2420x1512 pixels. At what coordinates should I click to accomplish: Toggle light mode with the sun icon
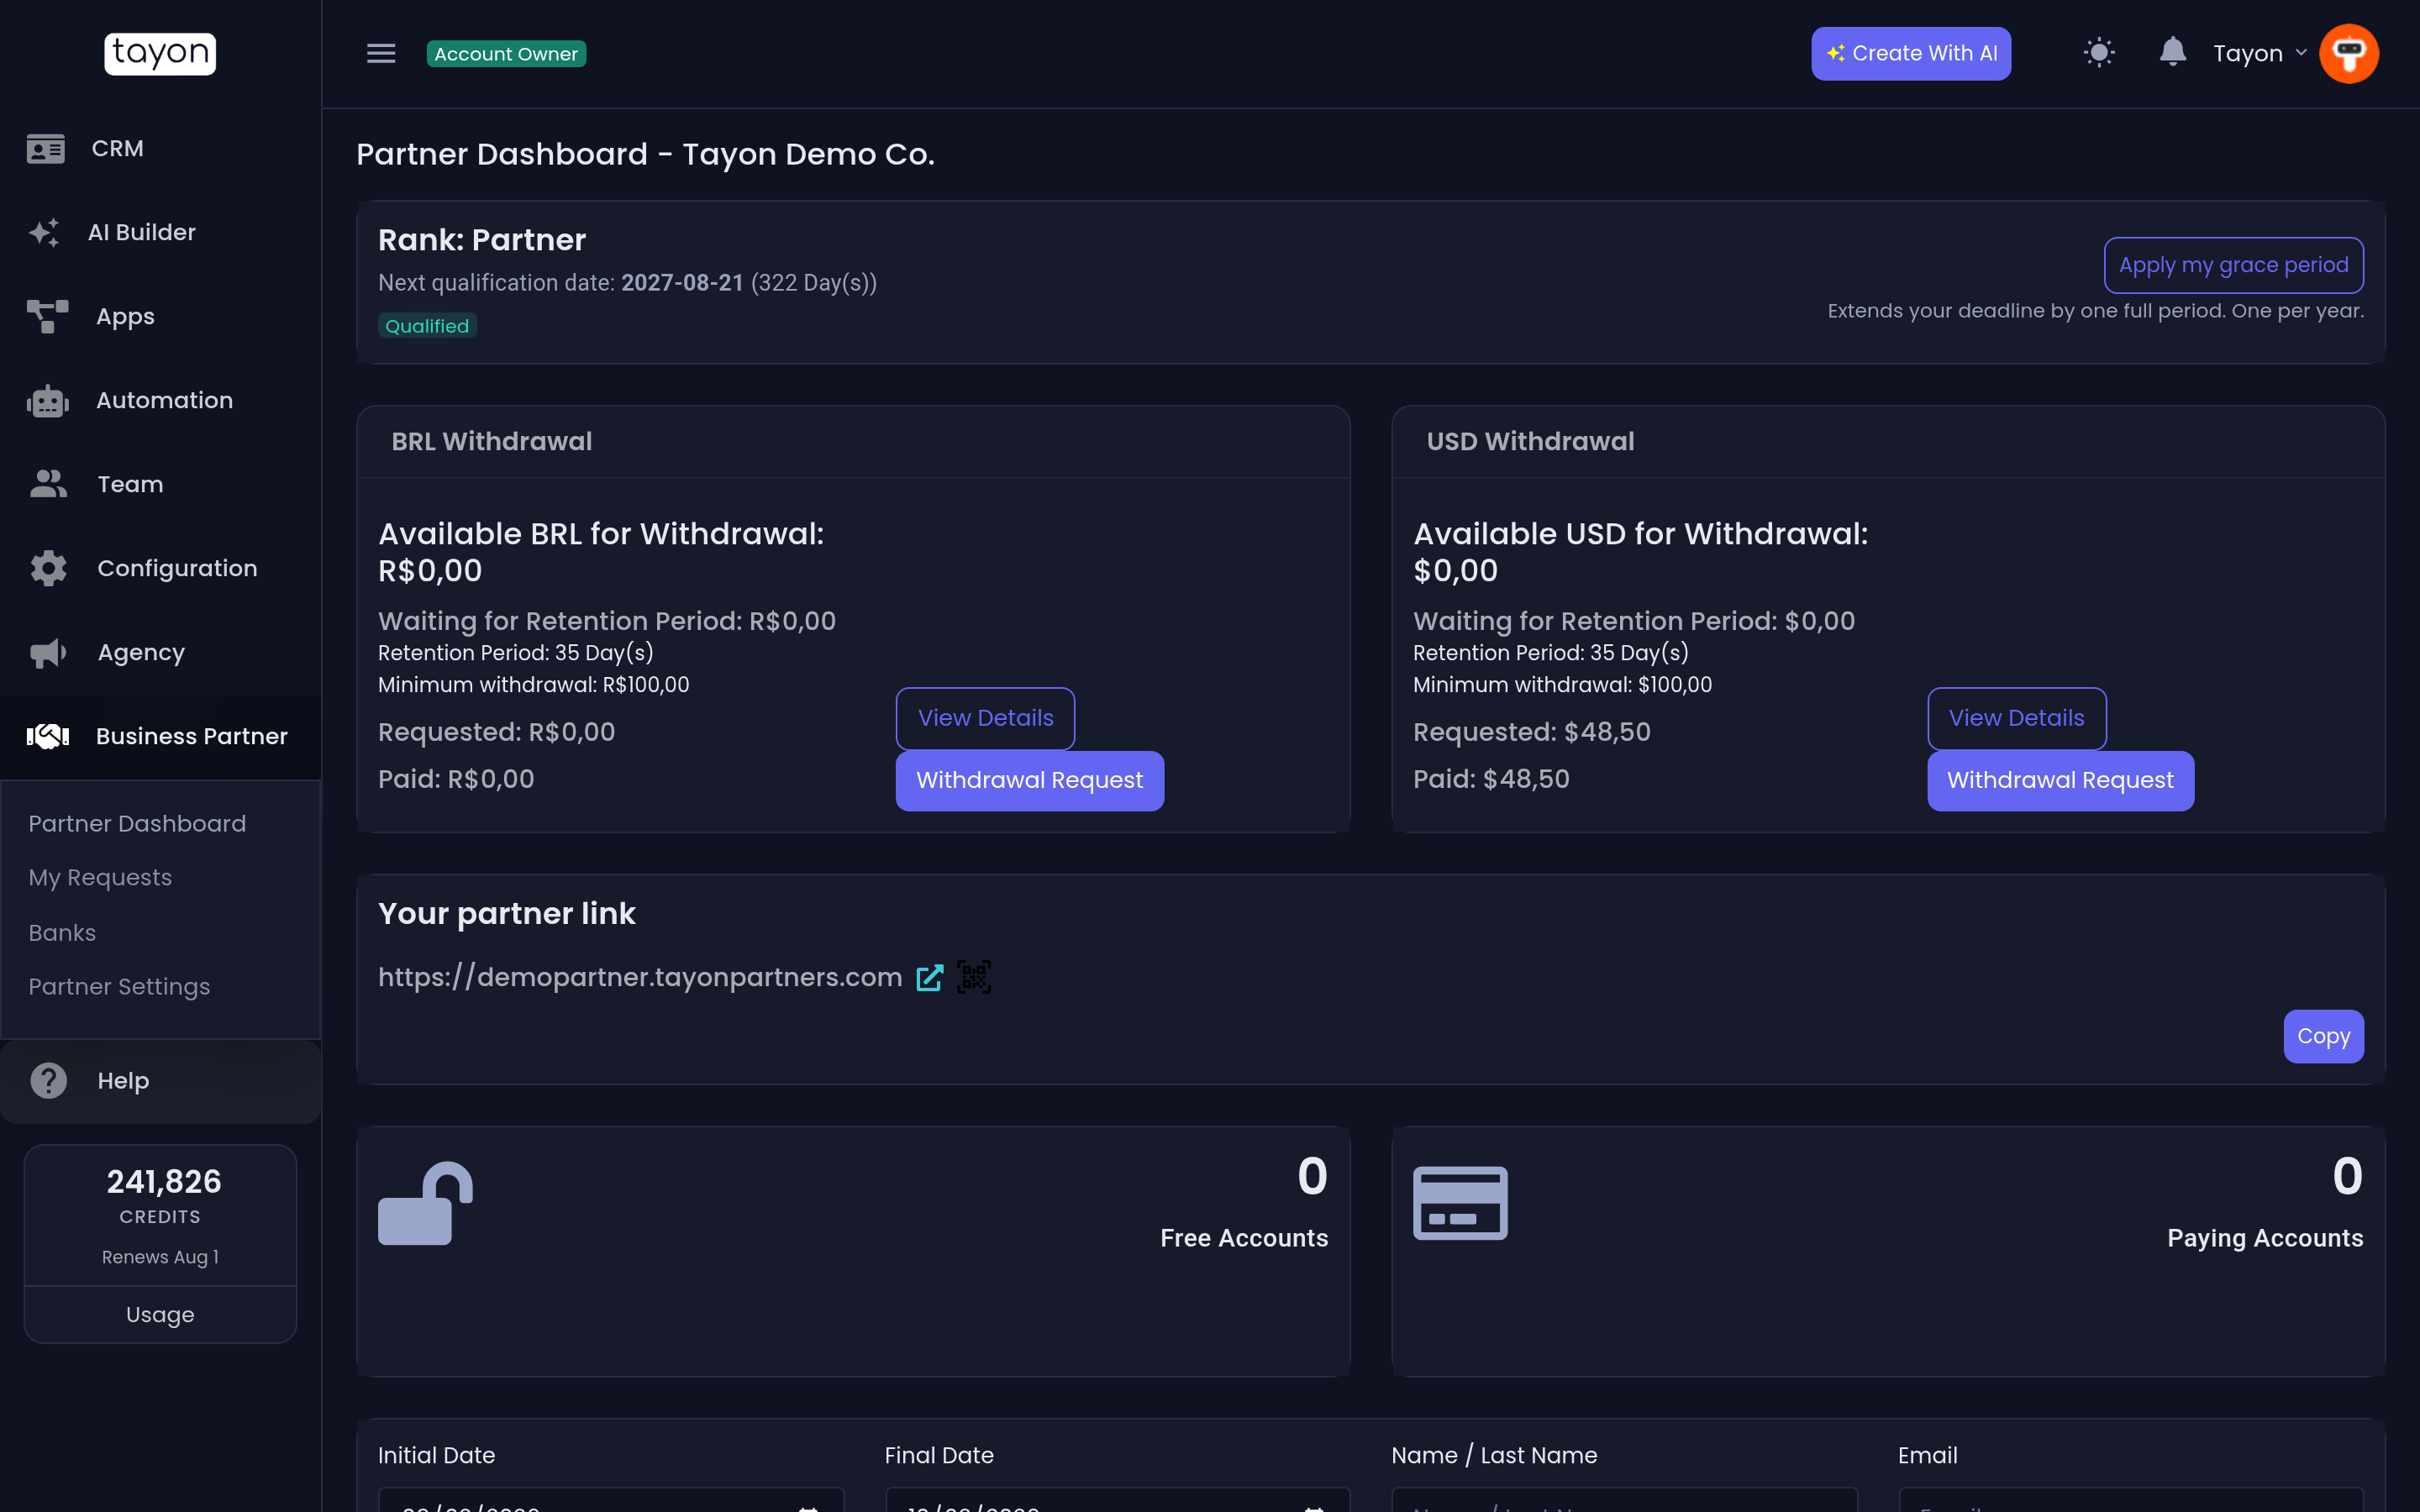point(2099,53)
